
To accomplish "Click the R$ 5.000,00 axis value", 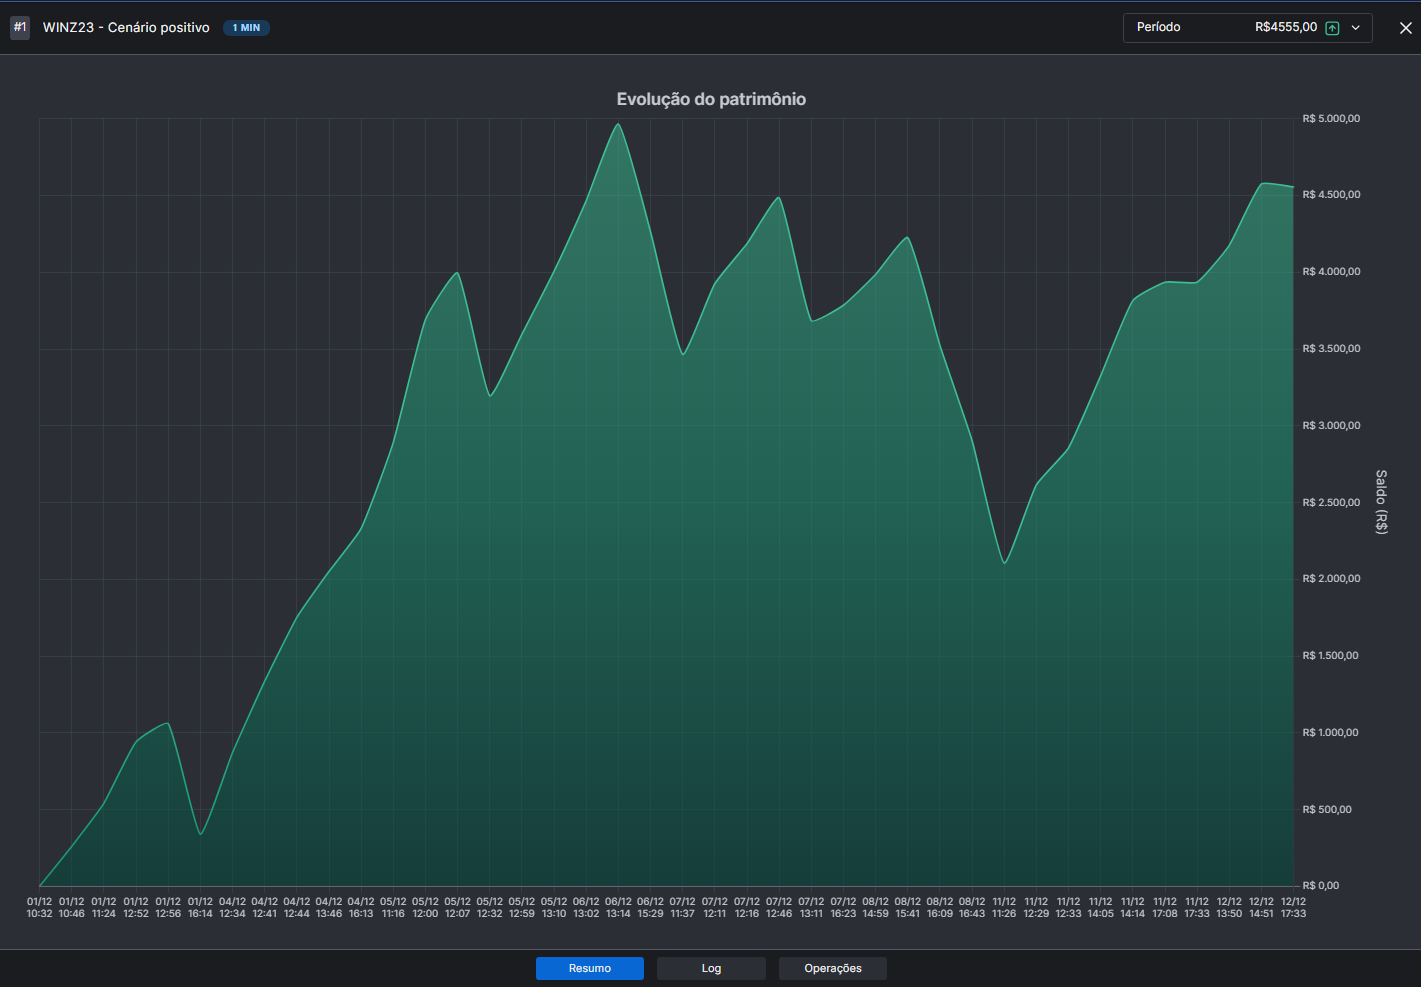I will click(1330, 117).
